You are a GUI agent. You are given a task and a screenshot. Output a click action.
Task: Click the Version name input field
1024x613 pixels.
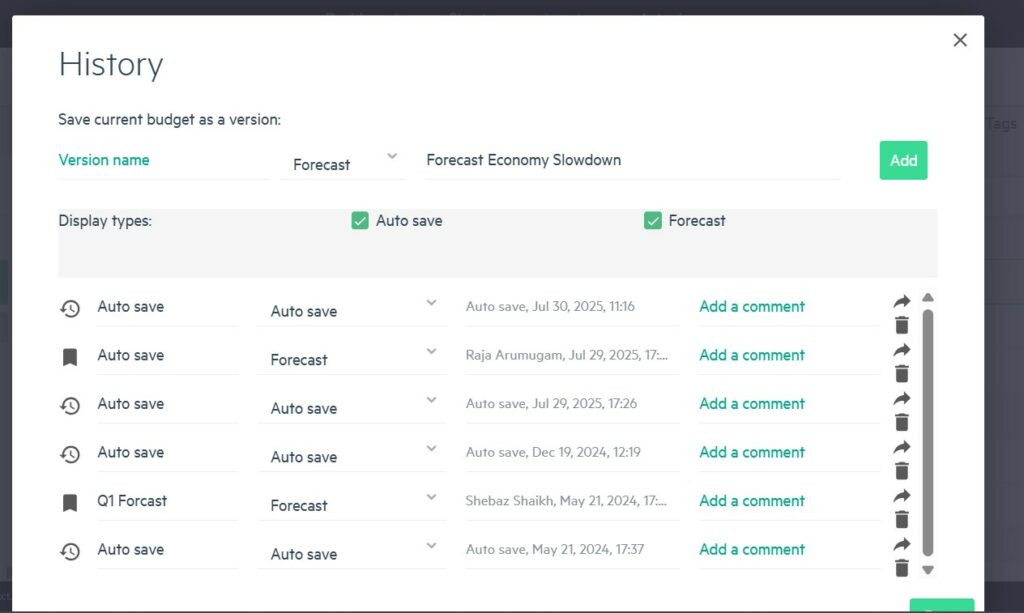click(x=162, y=161)
